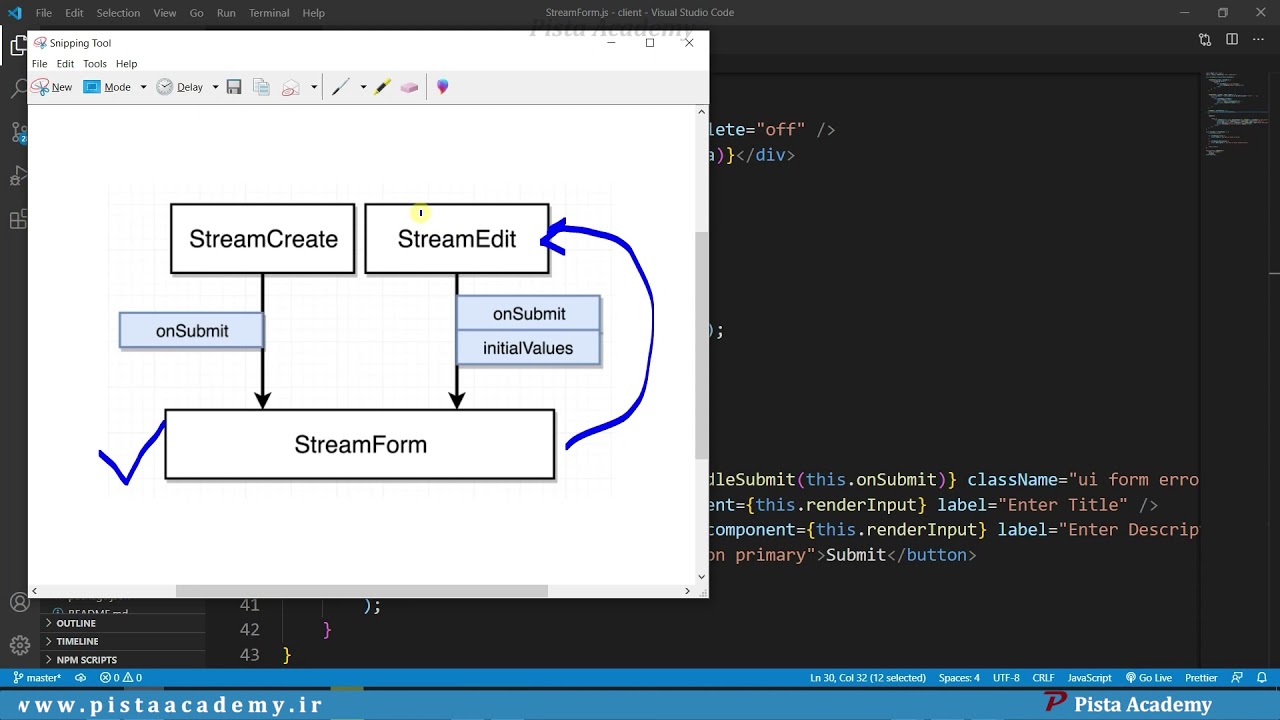Screen dimensions: 1280x720
Task: Open the Snipping Tool Help menu
Action: click(126, 64)
